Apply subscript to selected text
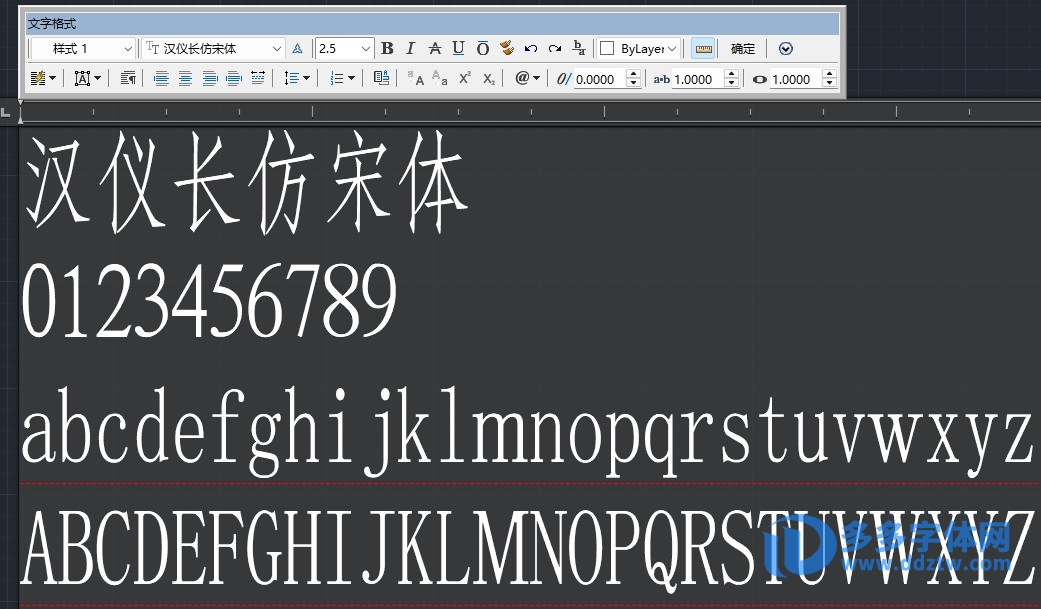Image resolution: width=1041 pixels, height=609 pixels. pyautogui.click(x=489, y=78)
